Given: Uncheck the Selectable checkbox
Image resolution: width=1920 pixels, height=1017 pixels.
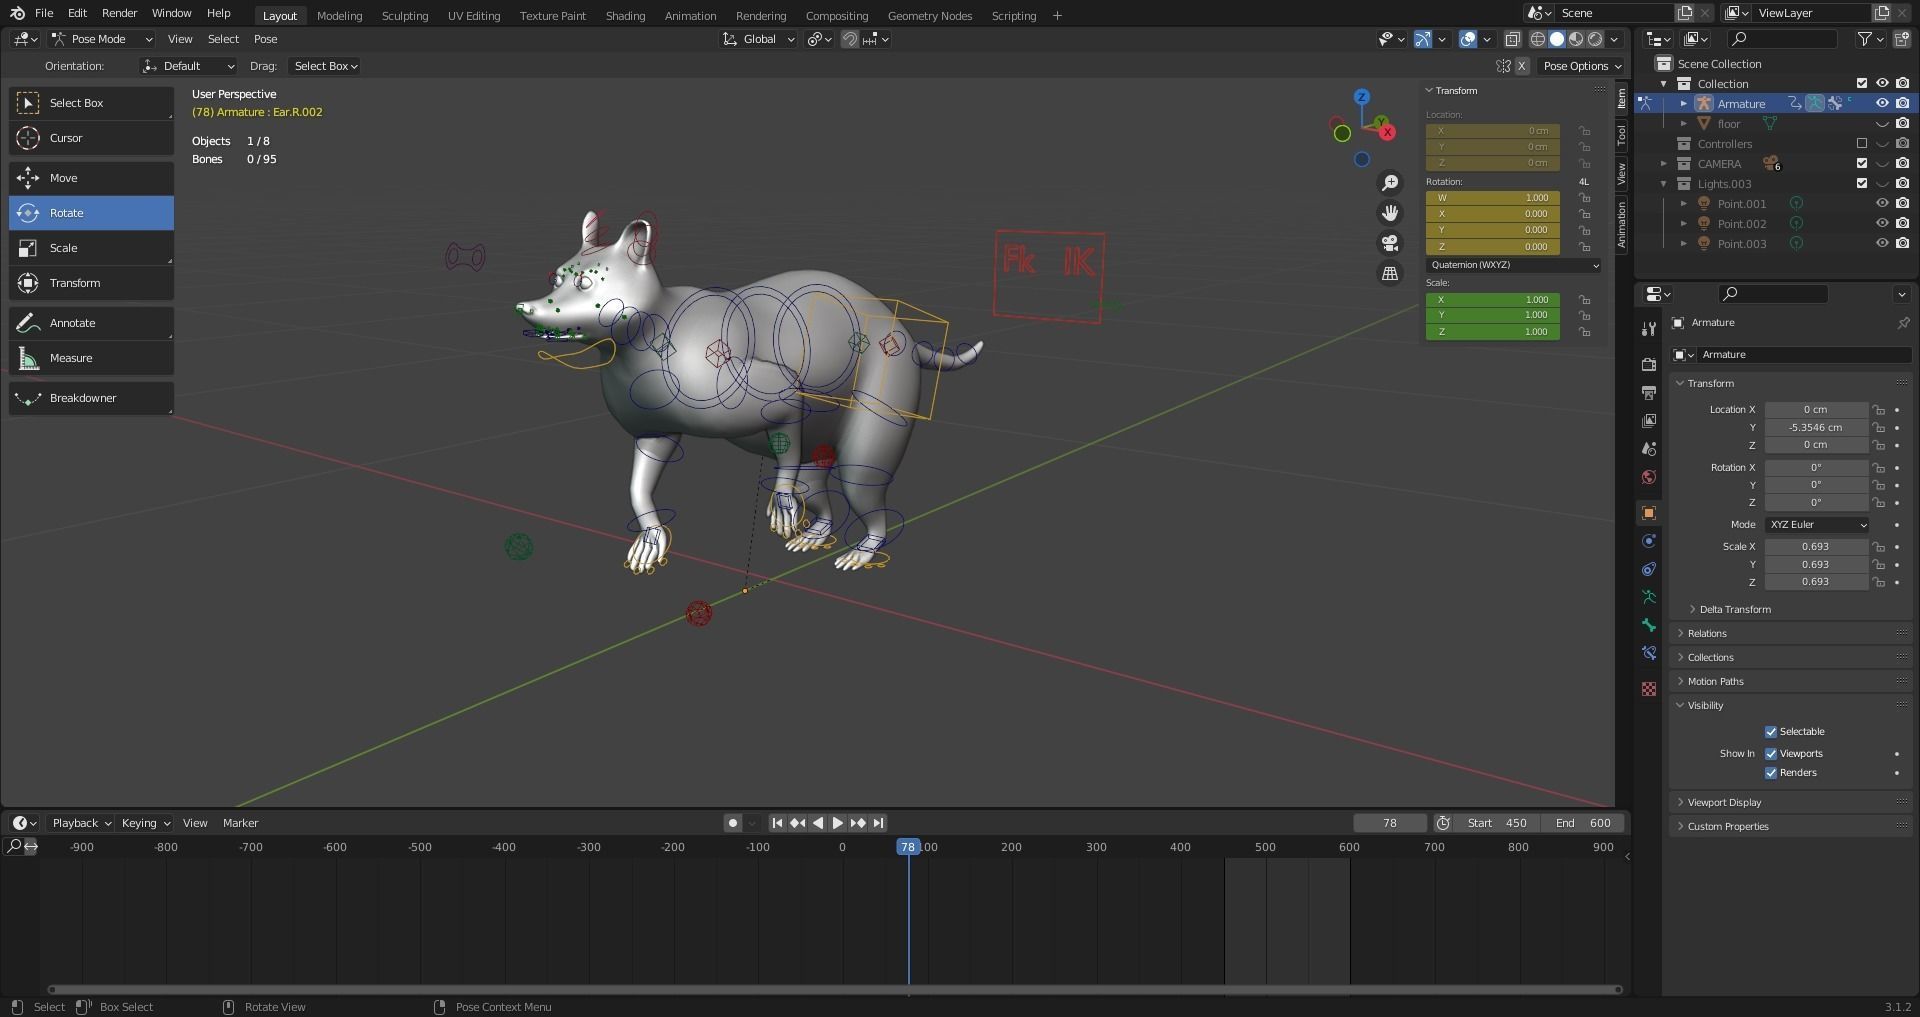Looking at the screenshot, I should [x=1771, y=732].
